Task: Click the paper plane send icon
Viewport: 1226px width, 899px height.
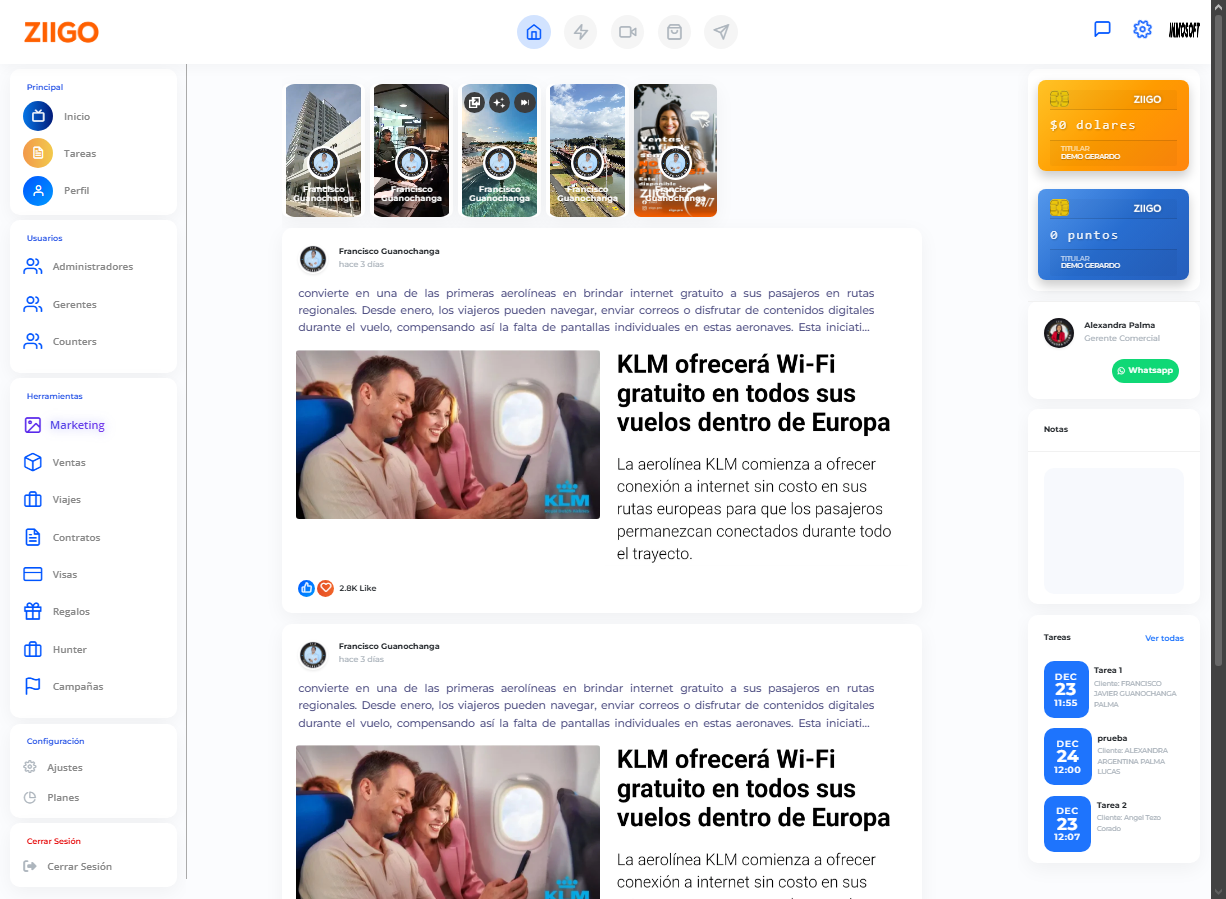Action: [721, 32]
